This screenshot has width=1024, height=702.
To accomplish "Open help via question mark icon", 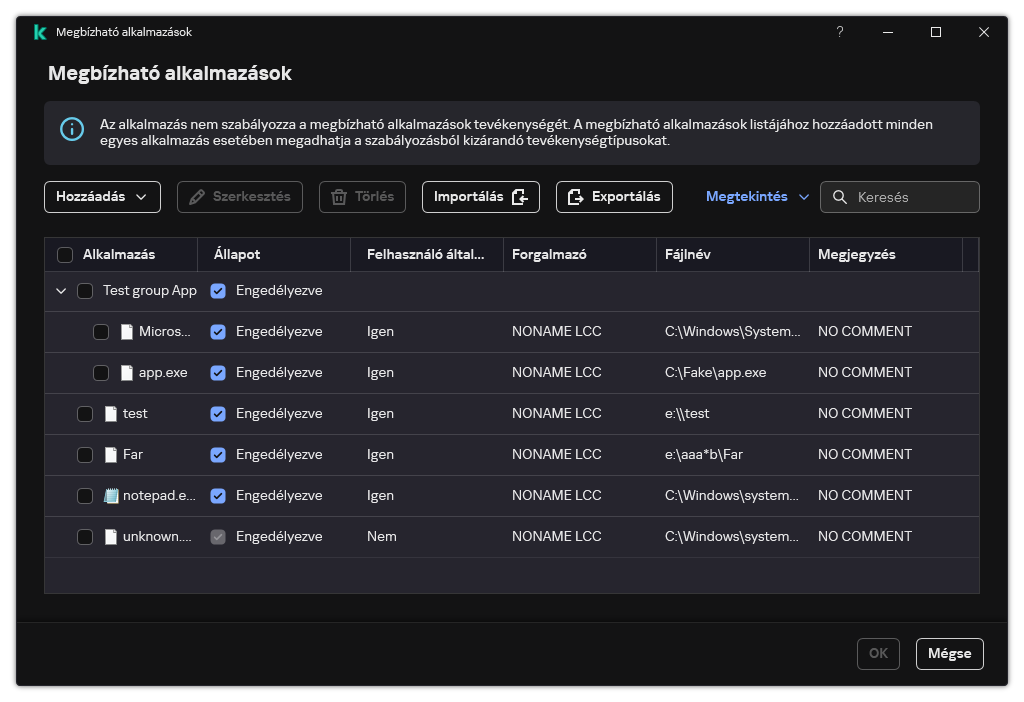I will 839,32.
